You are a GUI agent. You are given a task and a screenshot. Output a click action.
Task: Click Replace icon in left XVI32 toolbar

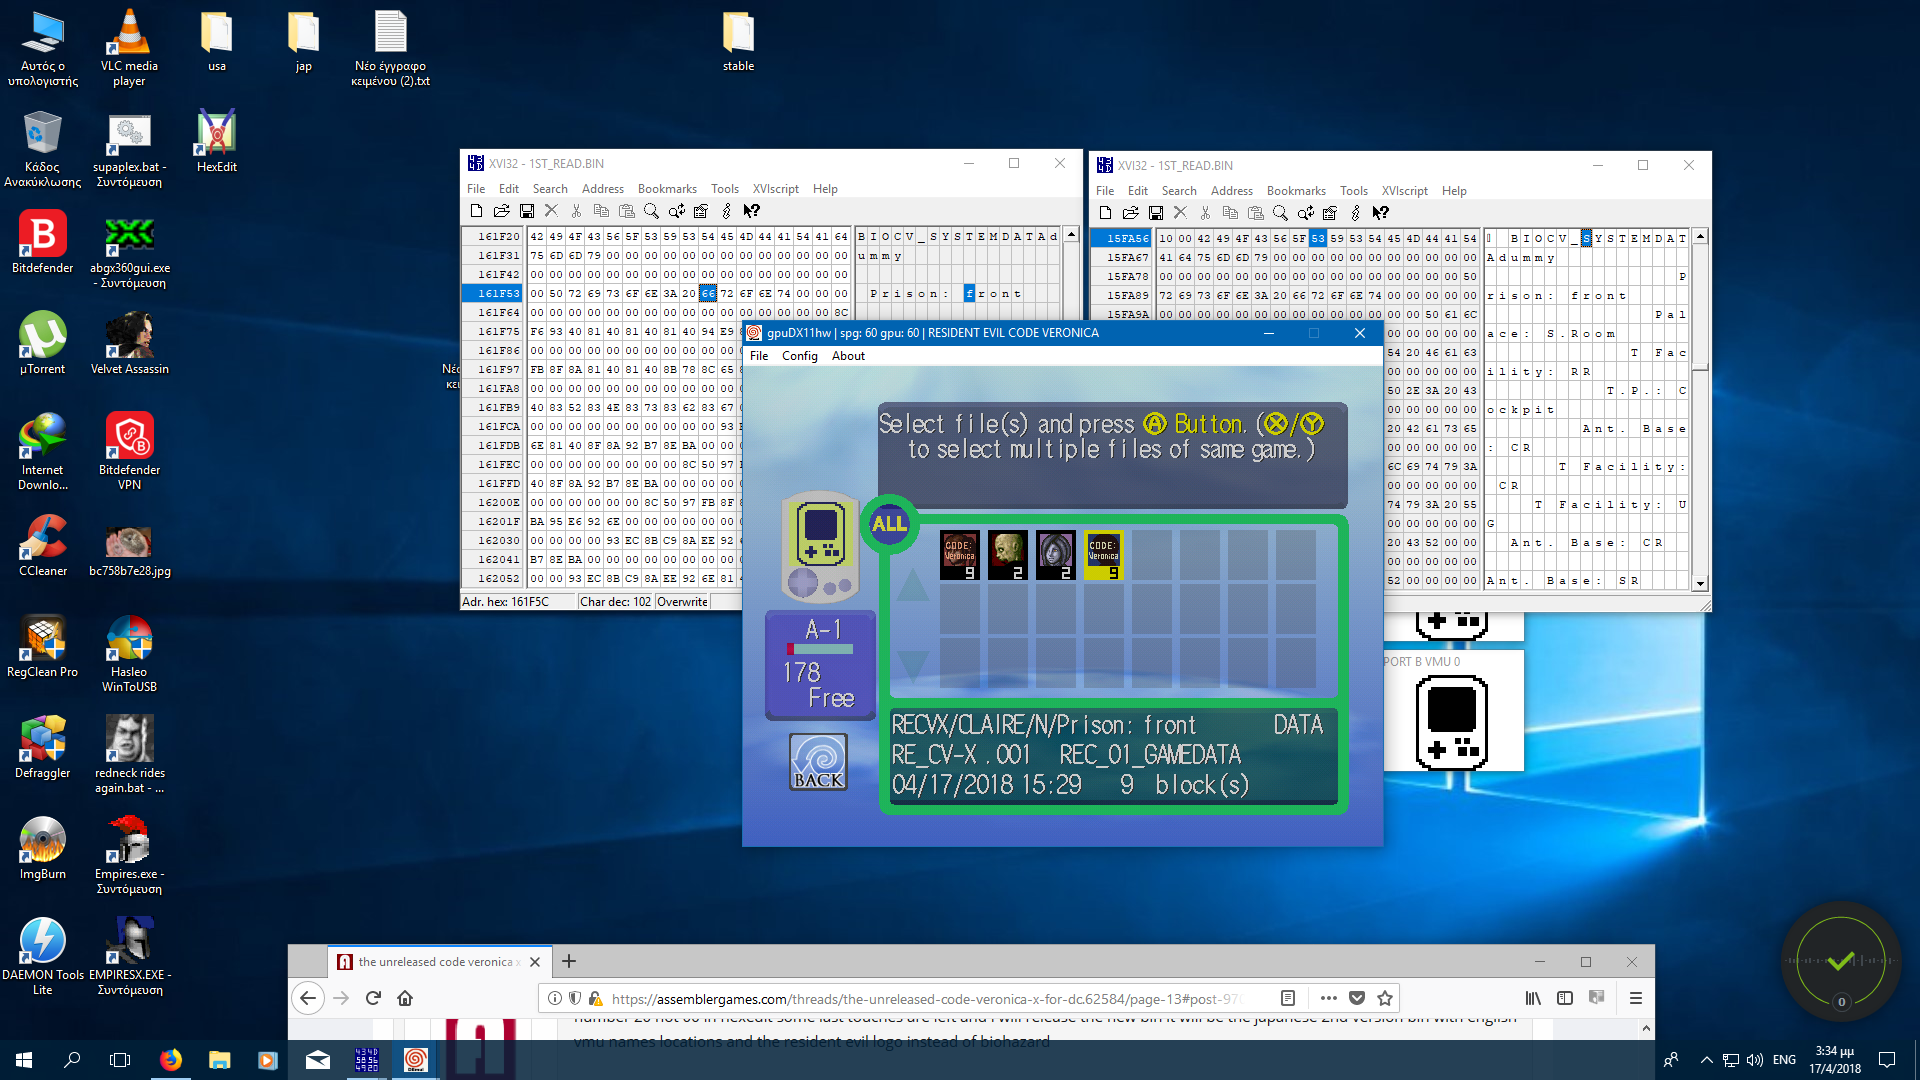click(x=677, y=211)
